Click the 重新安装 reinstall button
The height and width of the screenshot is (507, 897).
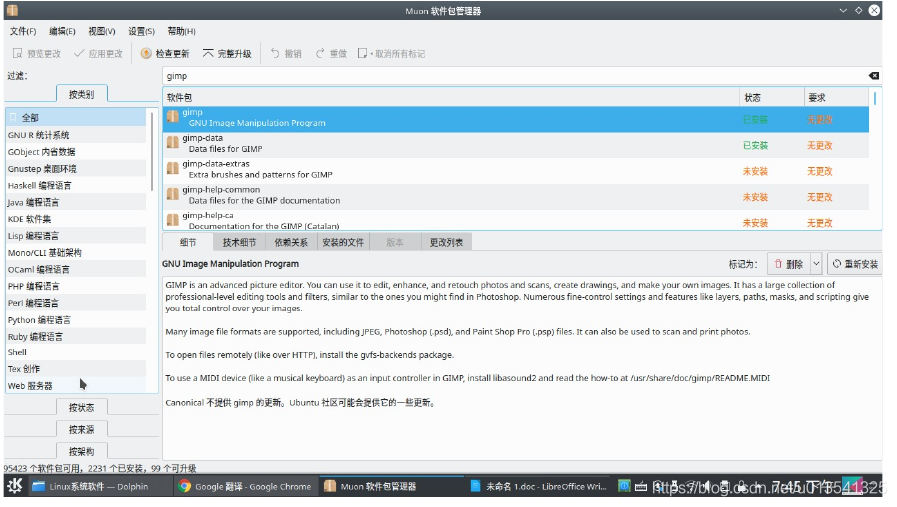coord(855,264)
